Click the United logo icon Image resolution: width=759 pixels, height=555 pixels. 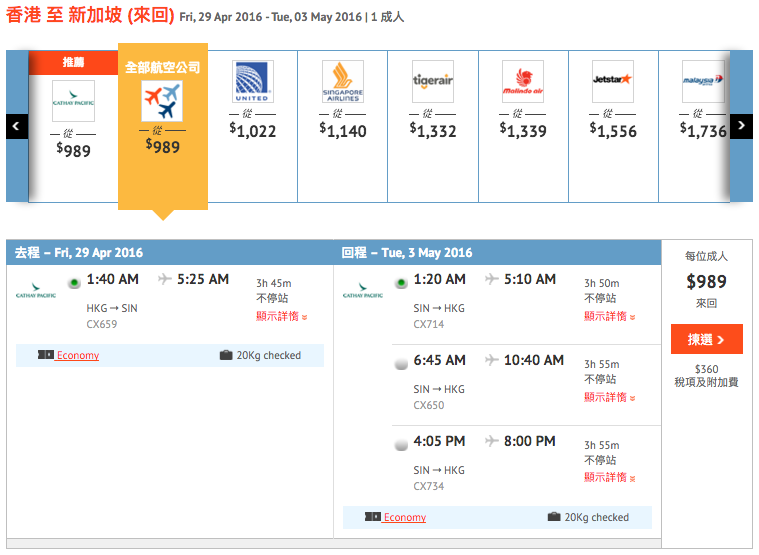pyautogui.click(x=253, y=81)
